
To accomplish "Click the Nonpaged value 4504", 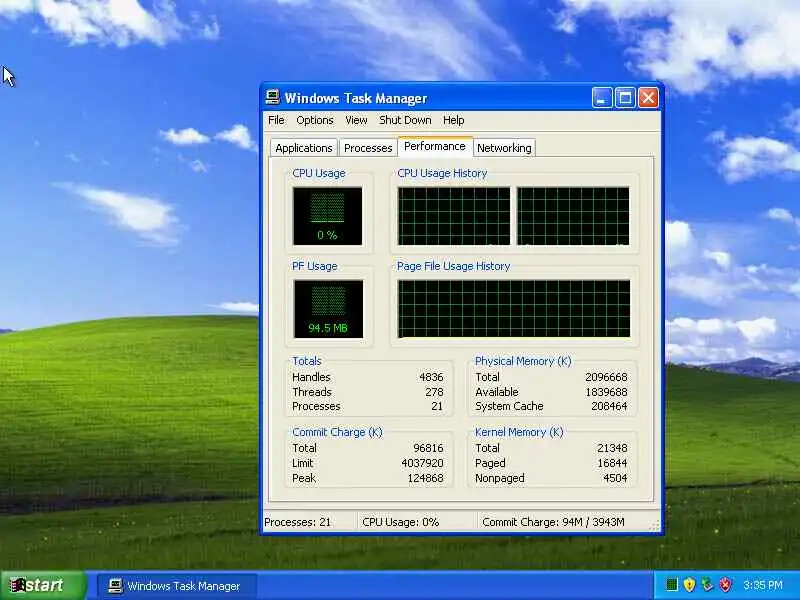I will (615, 478).
